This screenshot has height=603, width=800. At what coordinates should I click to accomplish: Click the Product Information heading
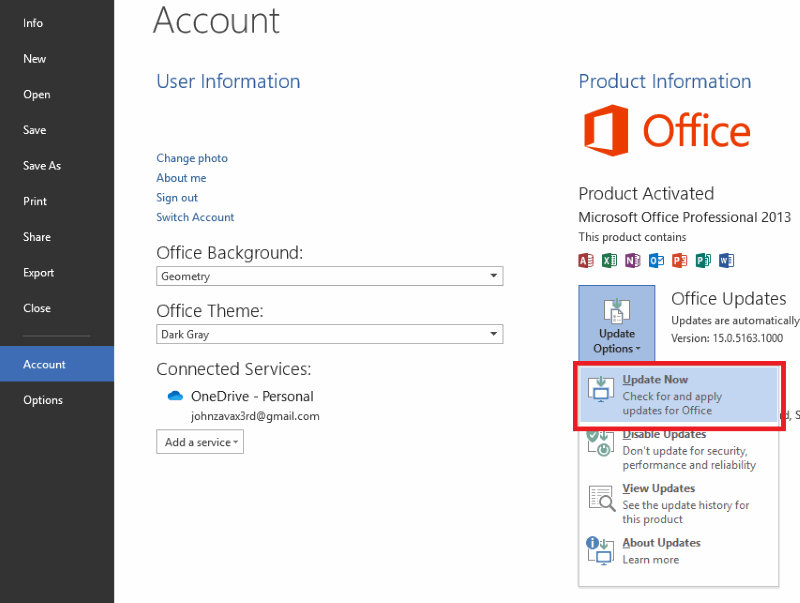click(664, 82)
